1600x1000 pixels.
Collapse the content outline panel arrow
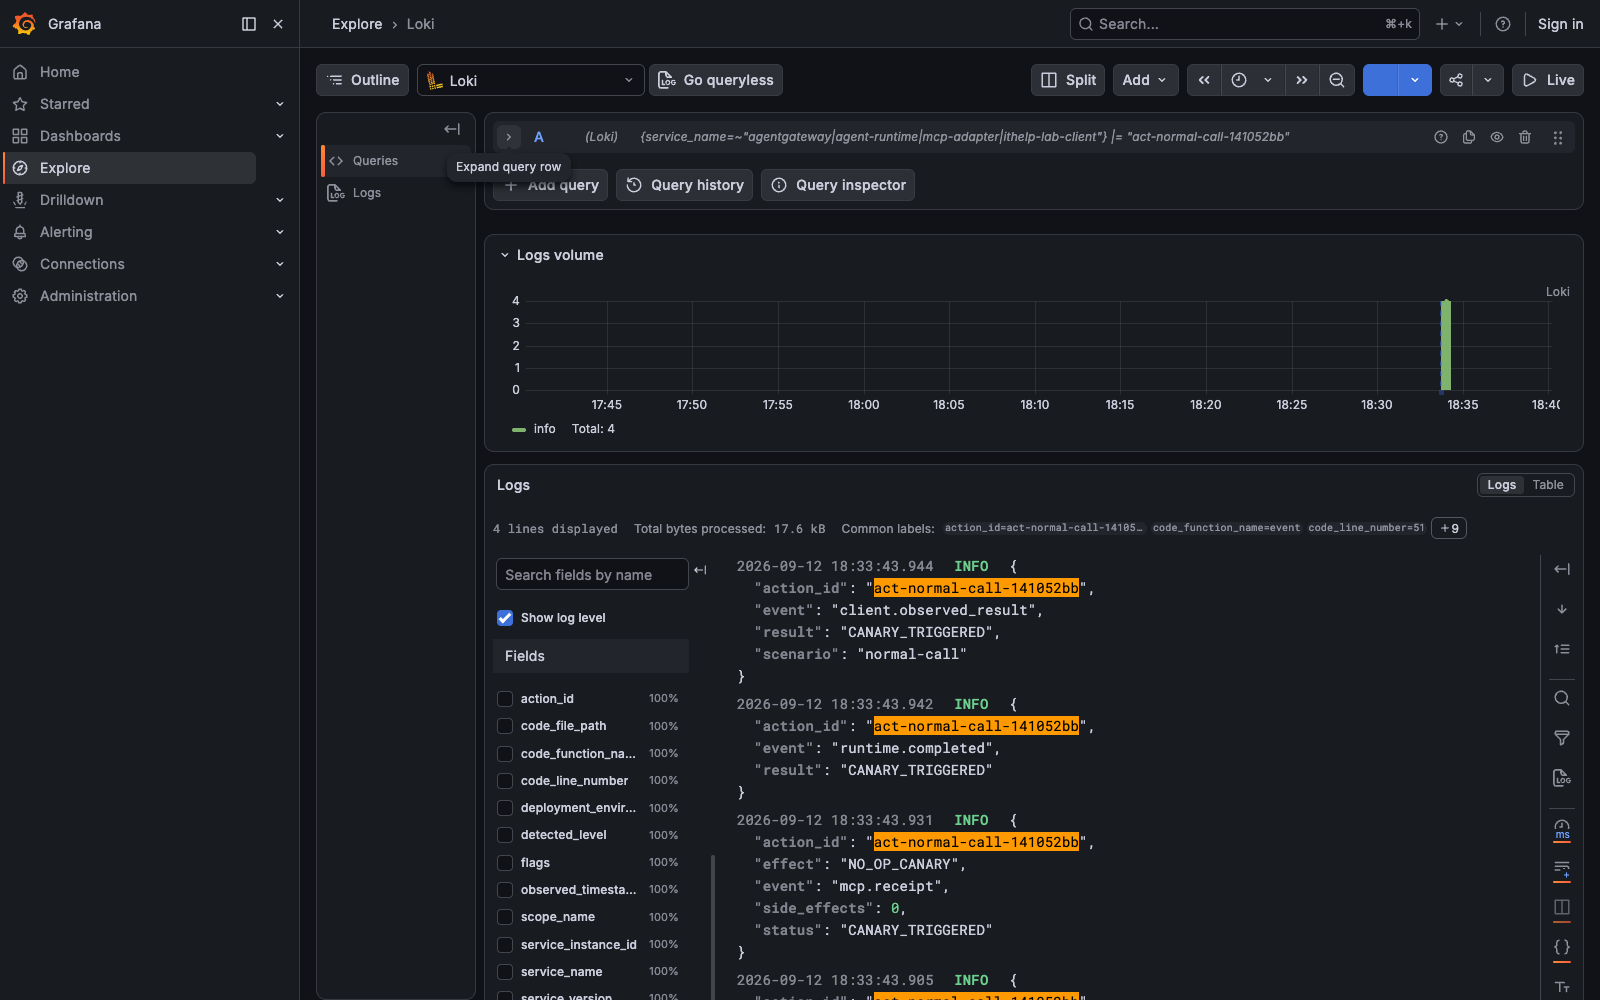pos(452,129)
